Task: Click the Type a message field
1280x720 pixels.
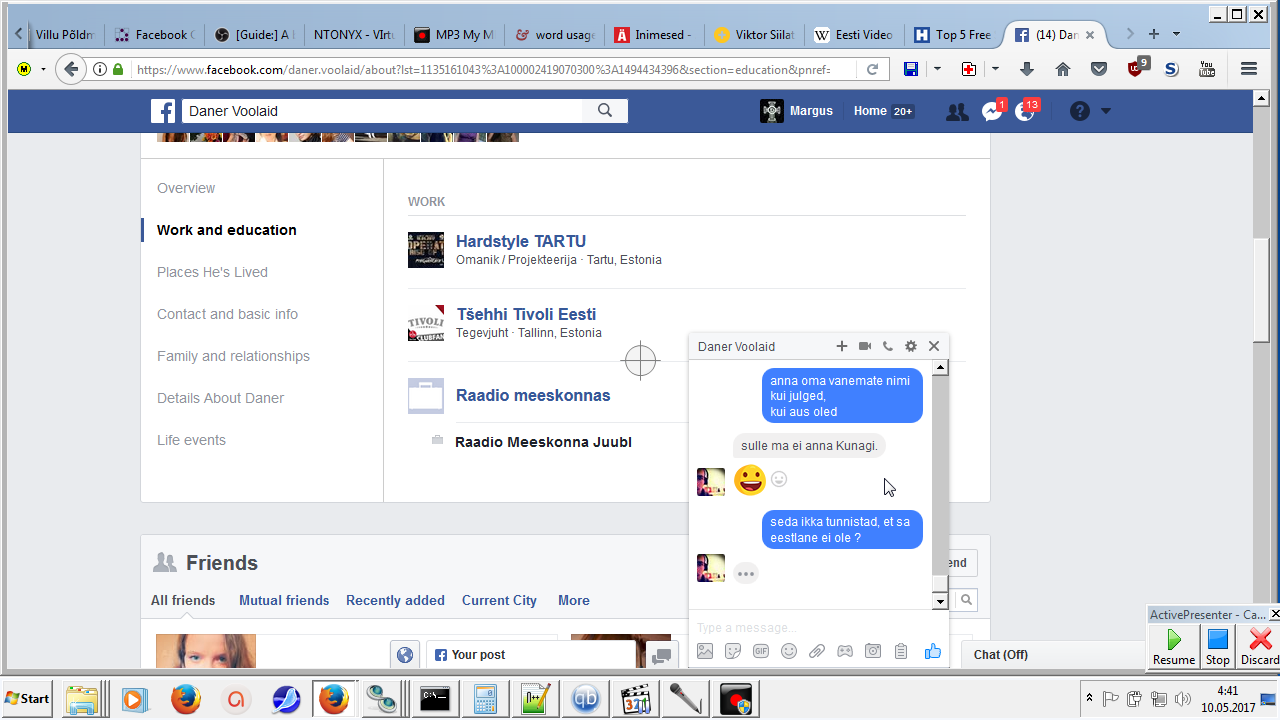Action: 810,627
